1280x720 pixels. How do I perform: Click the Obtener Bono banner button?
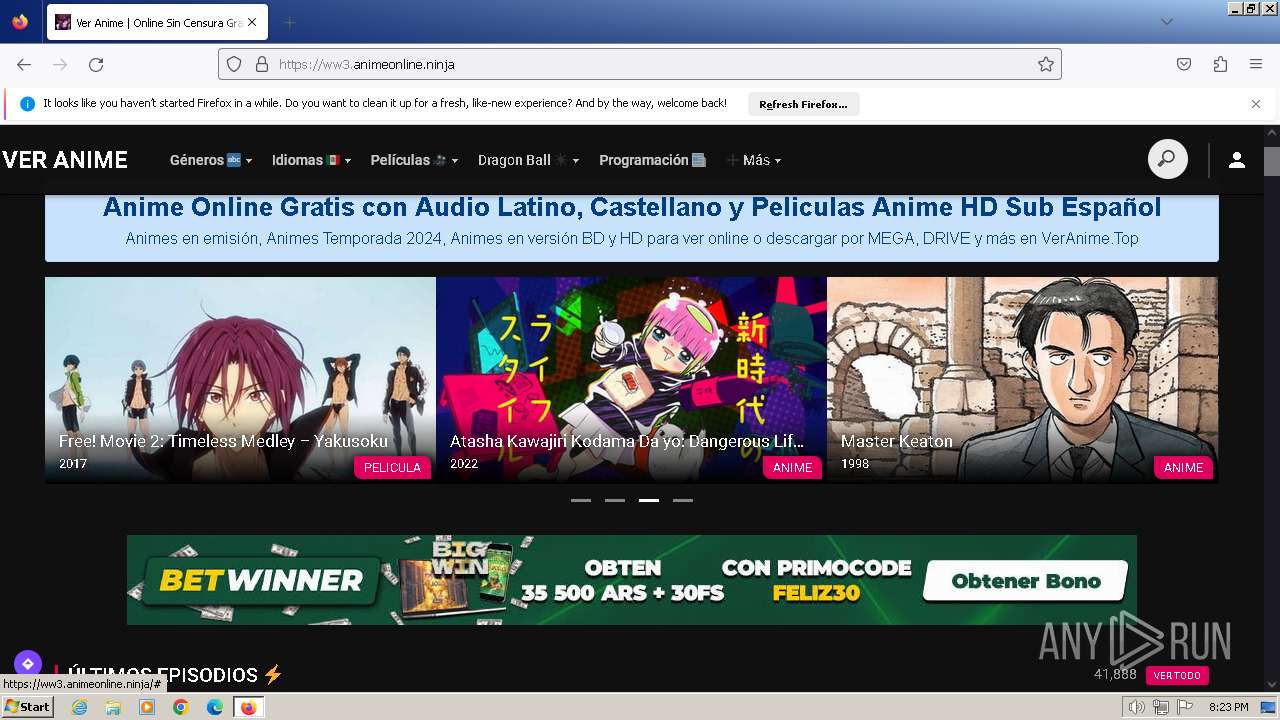[1025, 581]
